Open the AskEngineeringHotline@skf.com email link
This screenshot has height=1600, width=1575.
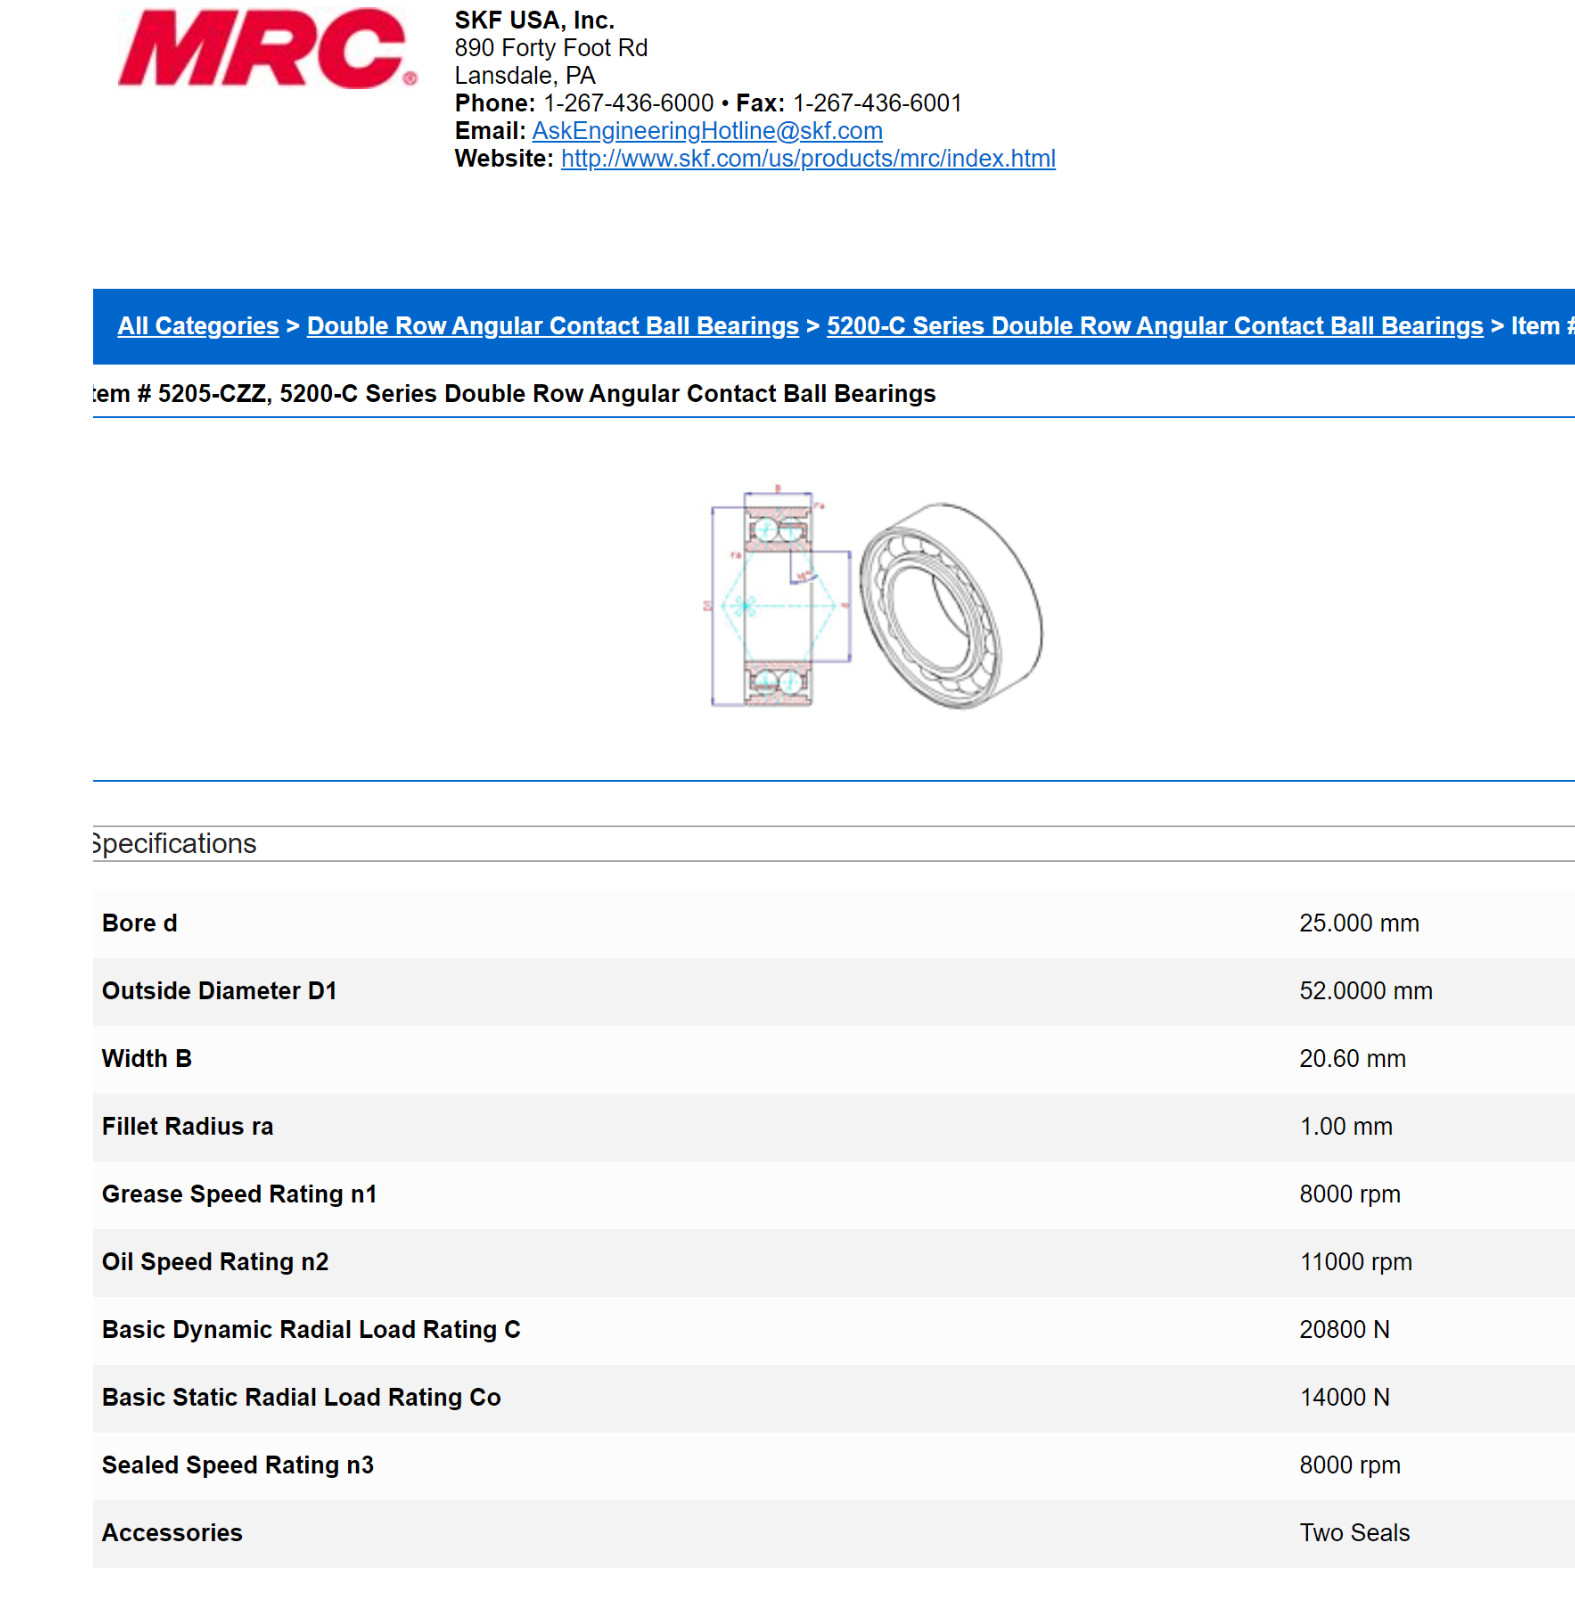coord(707,131)
